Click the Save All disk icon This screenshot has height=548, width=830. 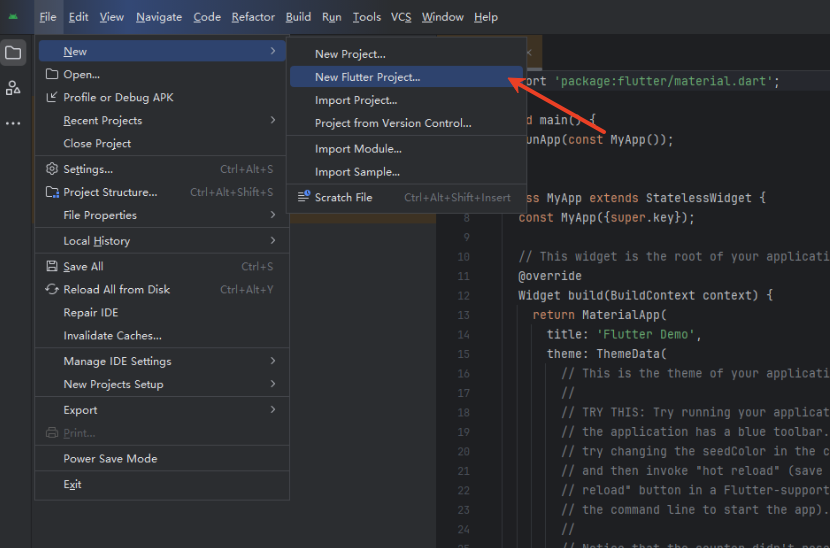pyautogui.click(x=52, y=267)
